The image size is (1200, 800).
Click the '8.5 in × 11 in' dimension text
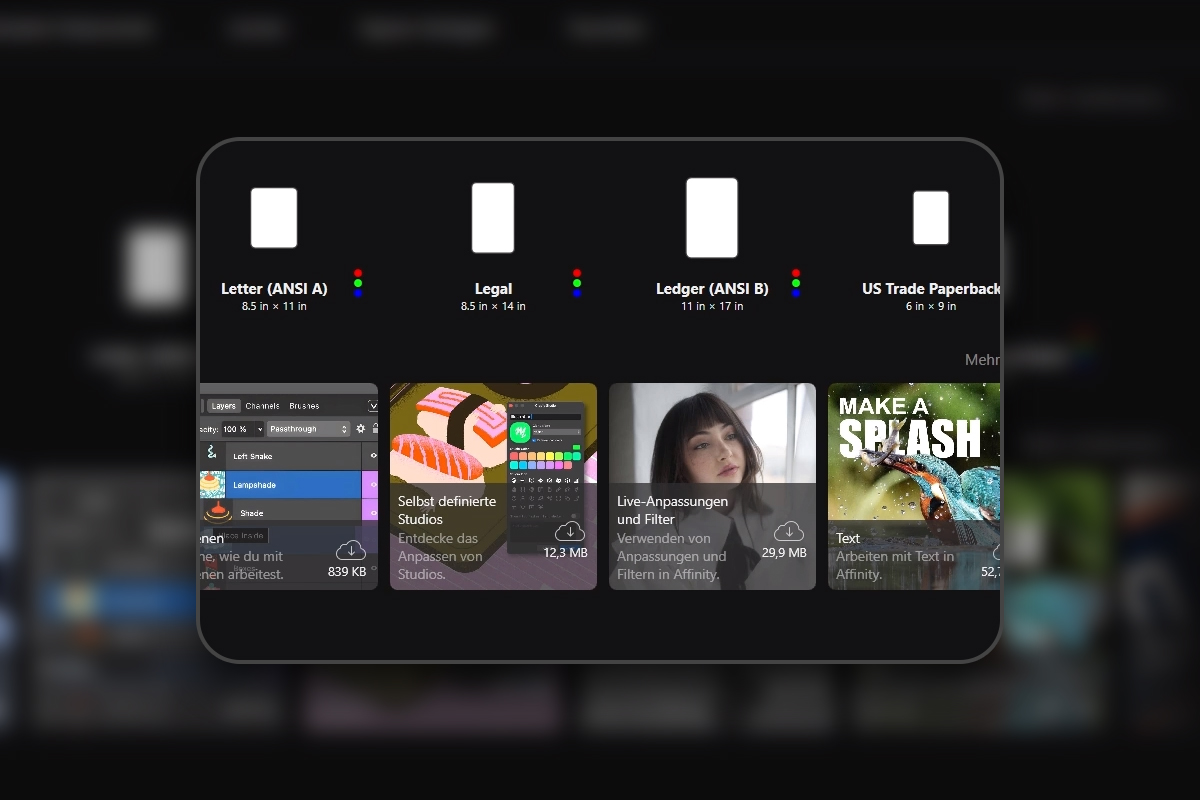274,306
